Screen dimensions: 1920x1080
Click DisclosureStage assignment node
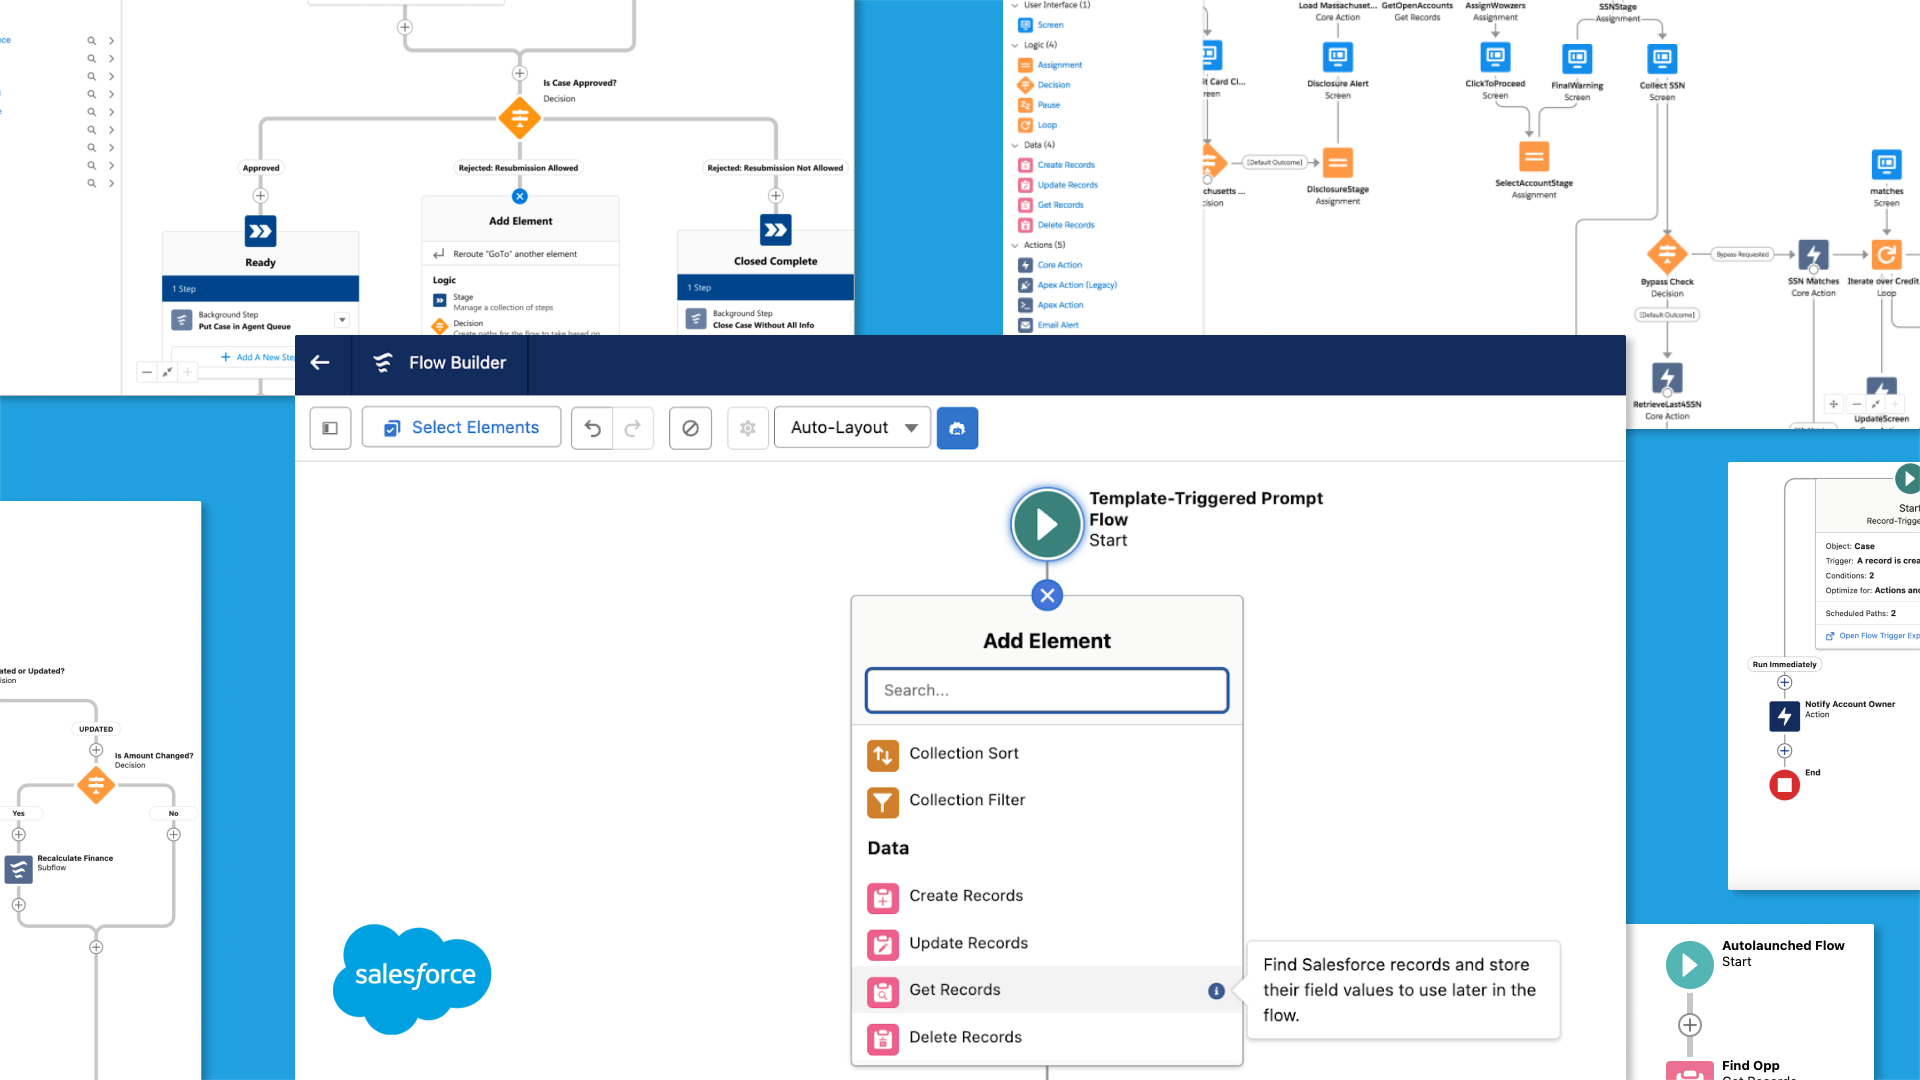point(1337,163)
